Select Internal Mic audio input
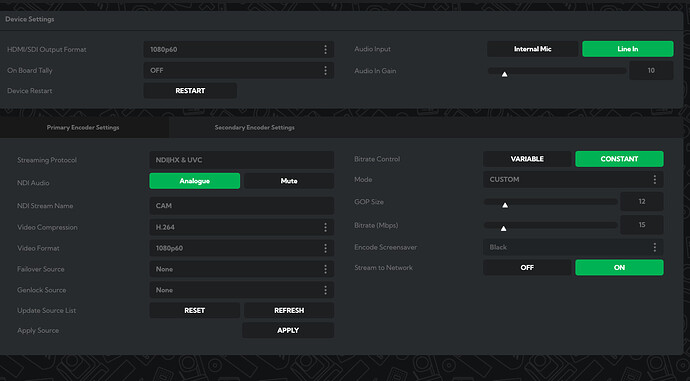 click(532, 49)
